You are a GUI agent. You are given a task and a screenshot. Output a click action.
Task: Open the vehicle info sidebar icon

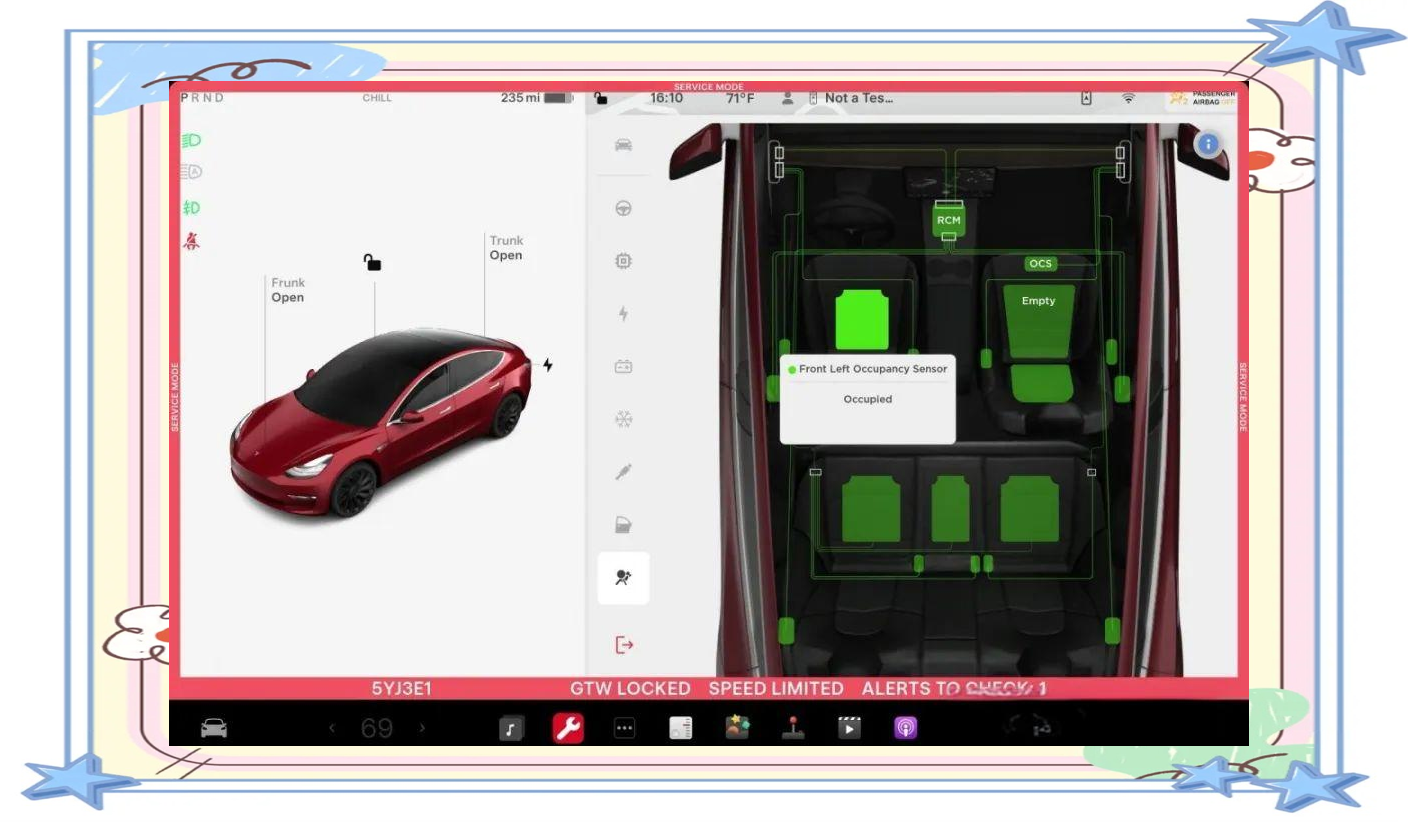(x=623, y=146)
